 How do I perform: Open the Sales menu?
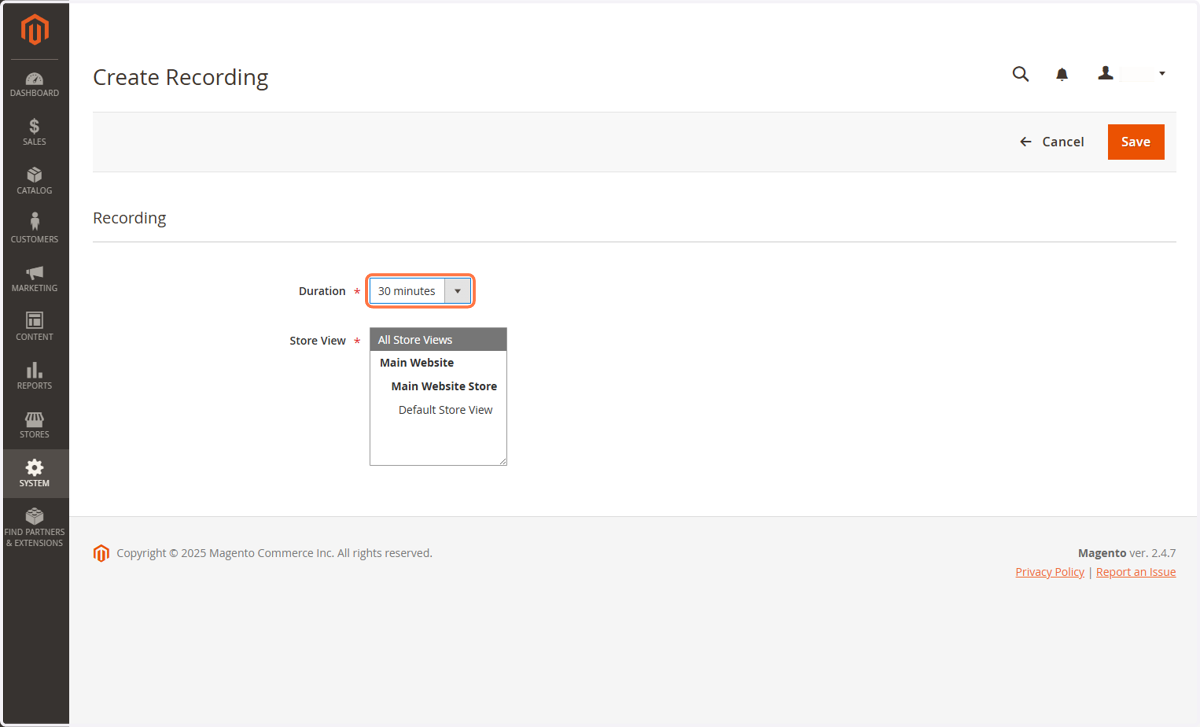(35, 132)
